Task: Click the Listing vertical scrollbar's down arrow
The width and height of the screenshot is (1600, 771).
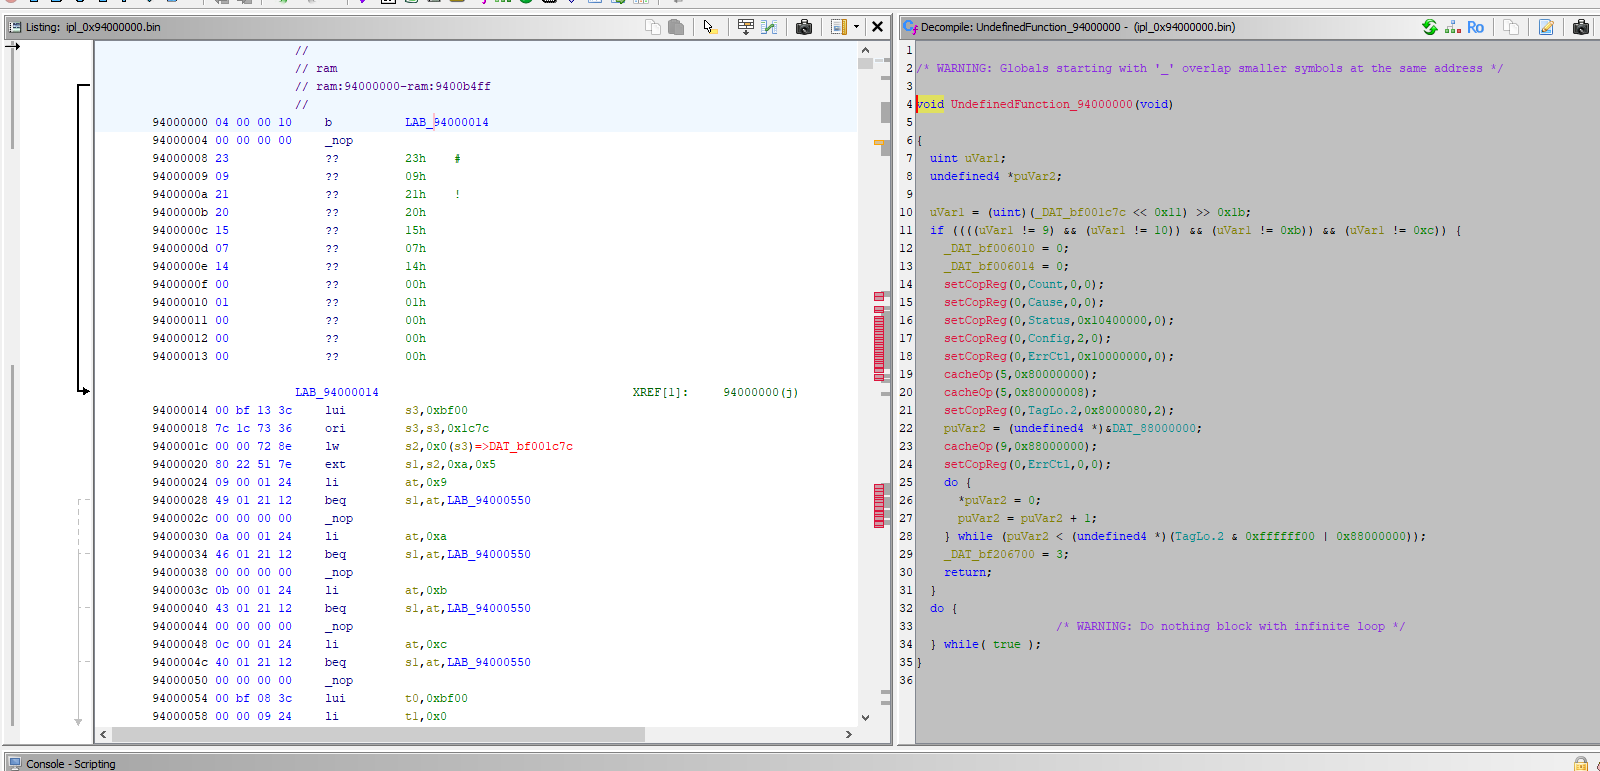Action: [865, 717]
